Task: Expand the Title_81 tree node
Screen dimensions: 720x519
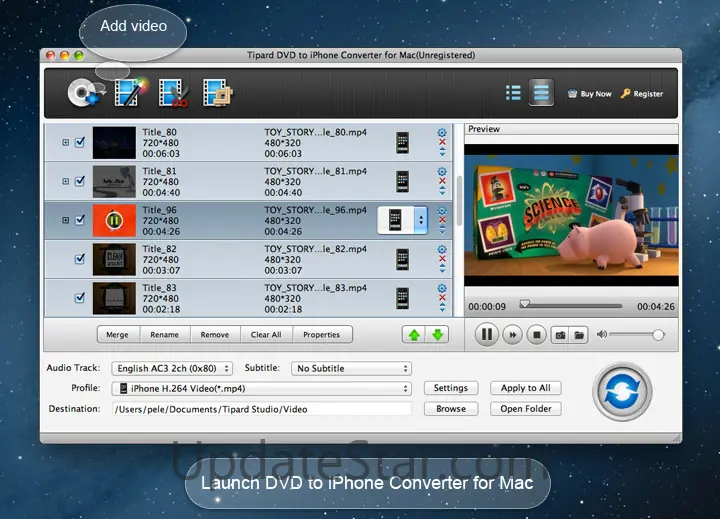Action: [x=66, y=181]
